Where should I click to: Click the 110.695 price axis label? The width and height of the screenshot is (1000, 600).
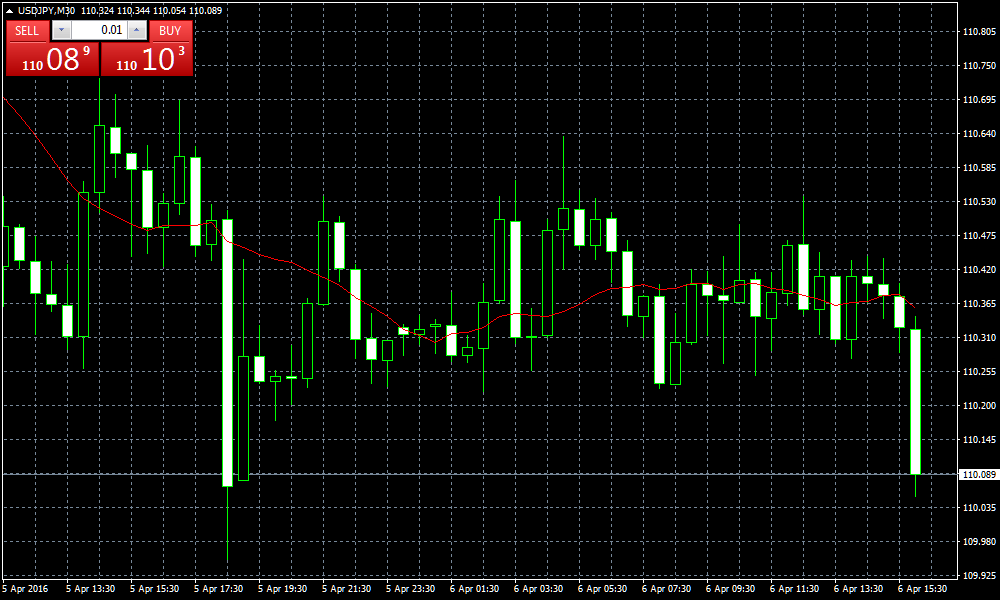coord(979,99)
